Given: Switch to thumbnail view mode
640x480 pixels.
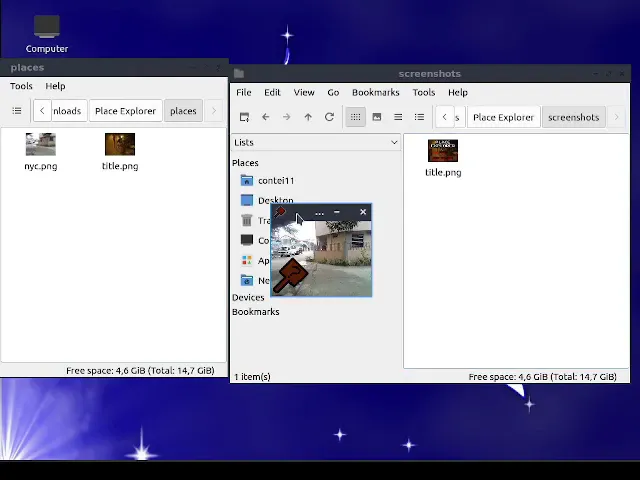Looking at the screenshot, I should point(377,117).
